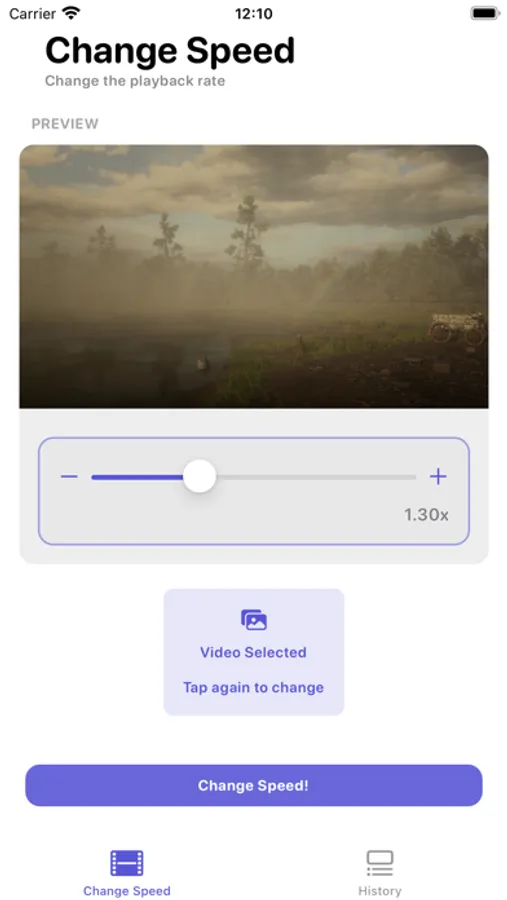Select the Change Speed tab label
The image size is (507, 900).
coord(127,891)
